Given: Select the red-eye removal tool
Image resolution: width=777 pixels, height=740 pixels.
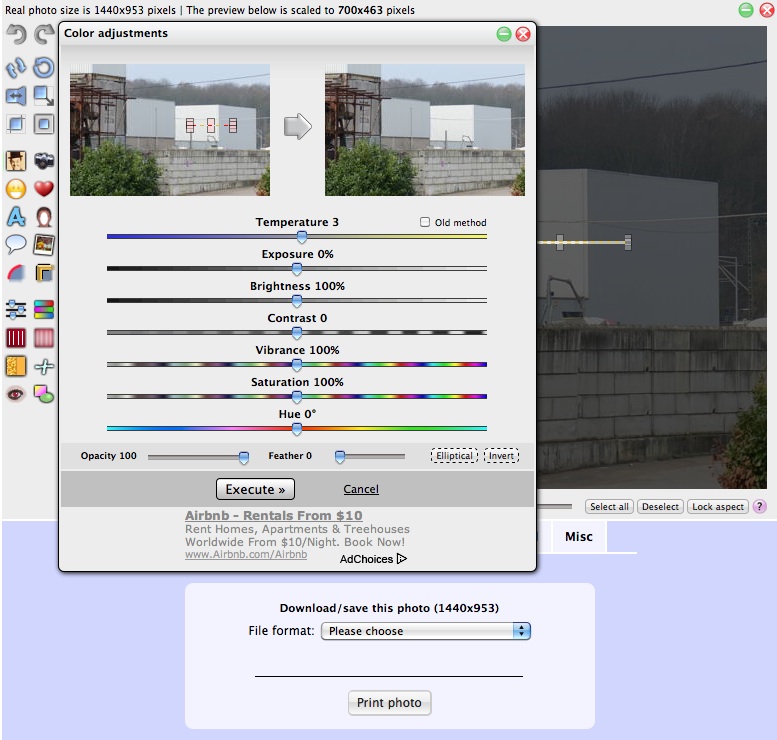Looking at the screenshot, I should pos(16,394).
